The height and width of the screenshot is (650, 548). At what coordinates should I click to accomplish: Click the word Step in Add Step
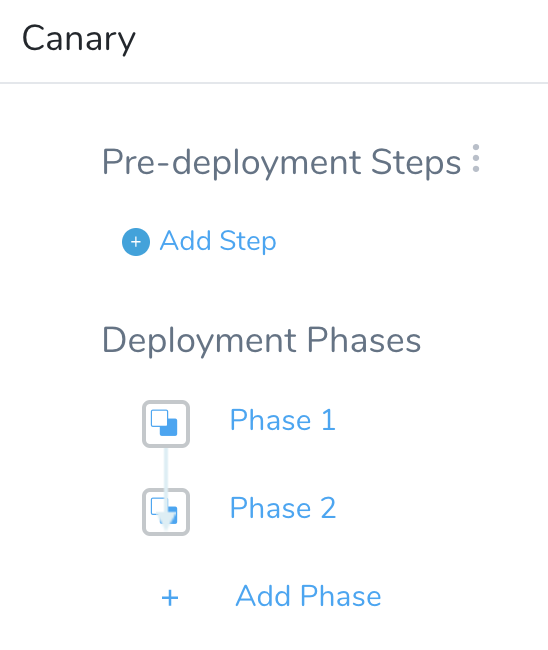[x=248, y=242]
